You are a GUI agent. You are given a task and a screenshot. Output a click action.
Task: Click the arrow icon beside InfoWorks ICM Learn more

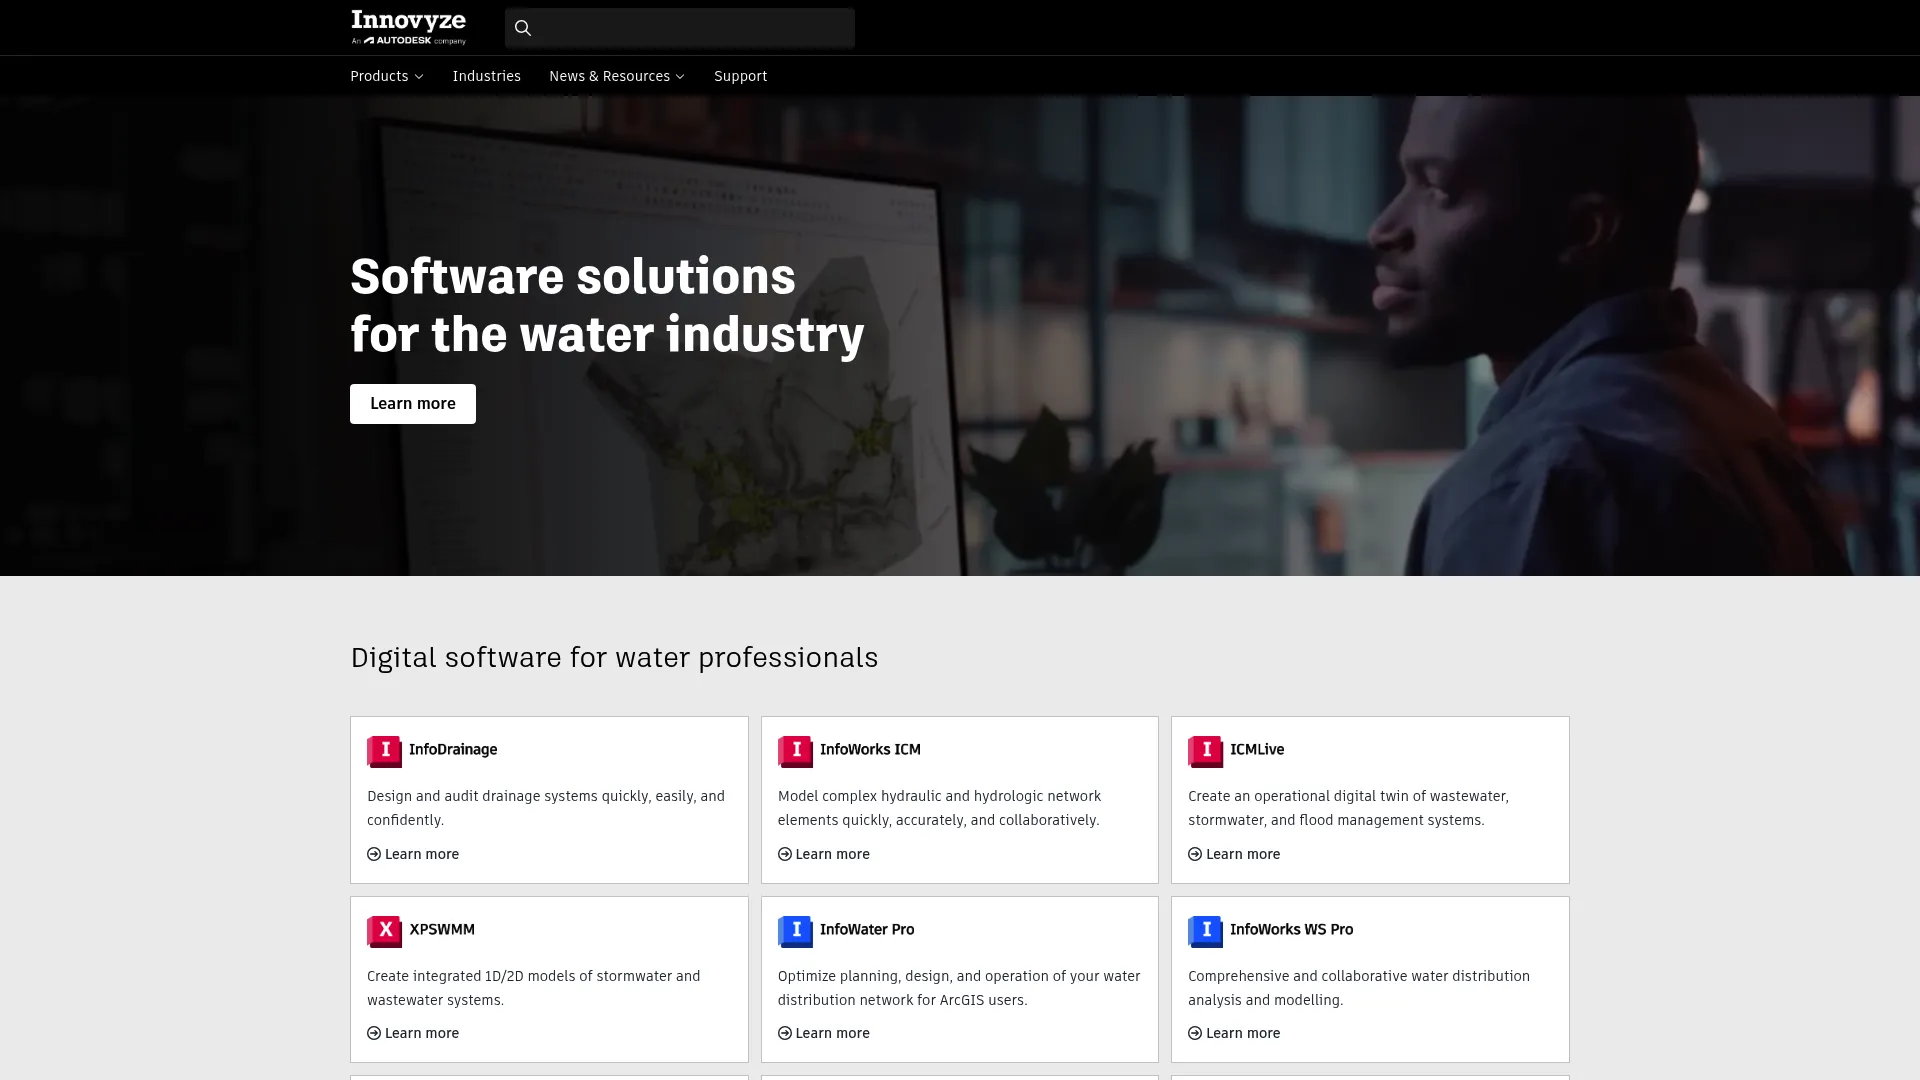[x=785, y=854]
